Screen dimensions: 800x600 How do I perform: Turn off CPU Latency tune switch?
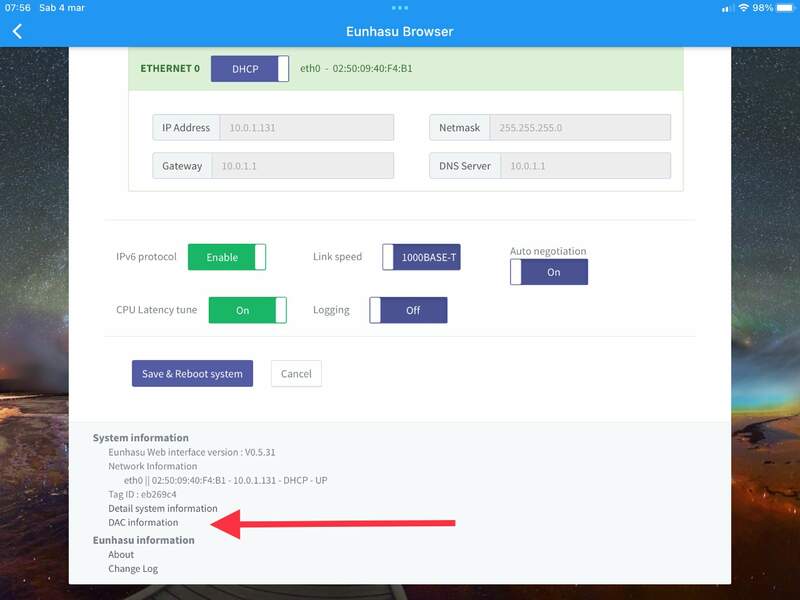click(247, 310)
